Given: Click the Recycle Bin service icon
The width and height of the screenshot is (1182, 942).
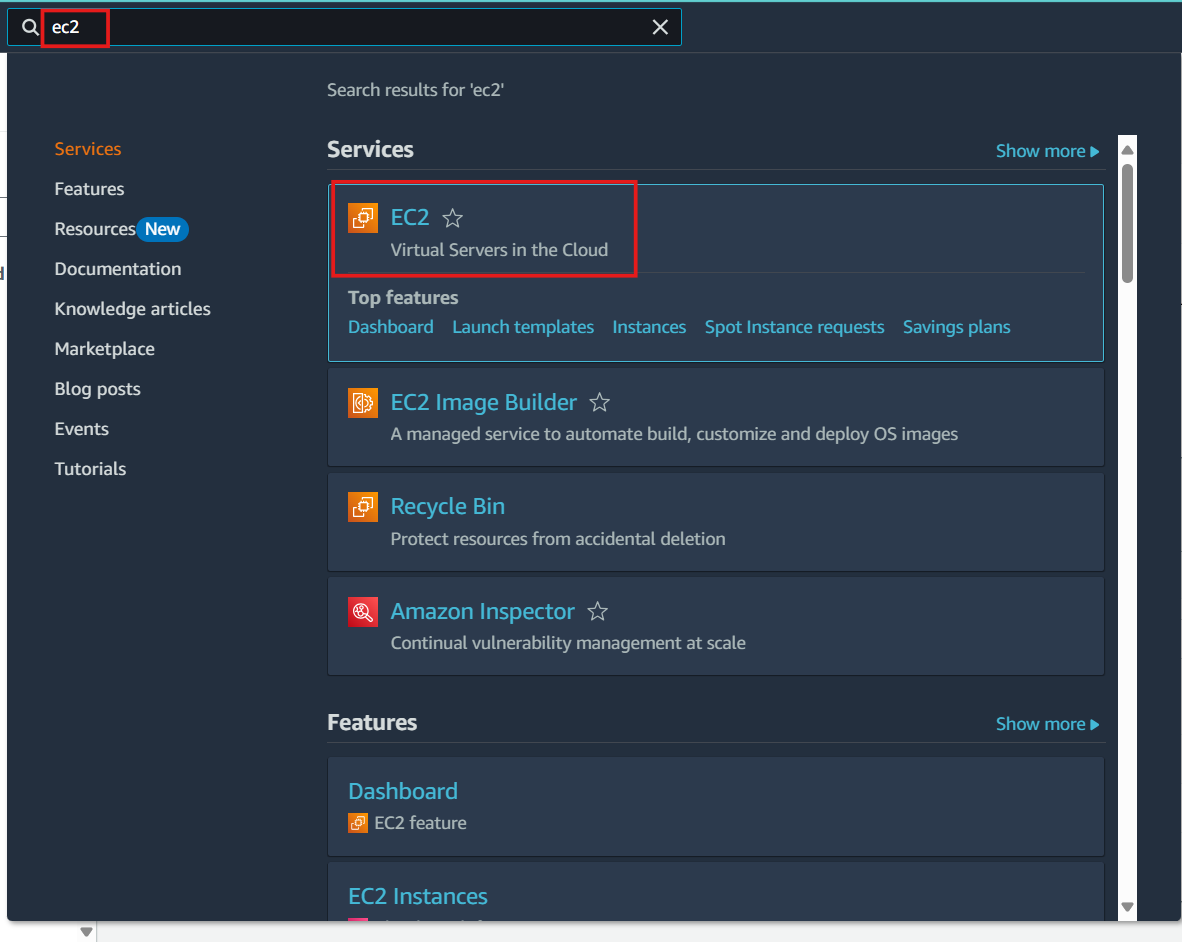Looking at the screenshot, I should pos(363,506).
